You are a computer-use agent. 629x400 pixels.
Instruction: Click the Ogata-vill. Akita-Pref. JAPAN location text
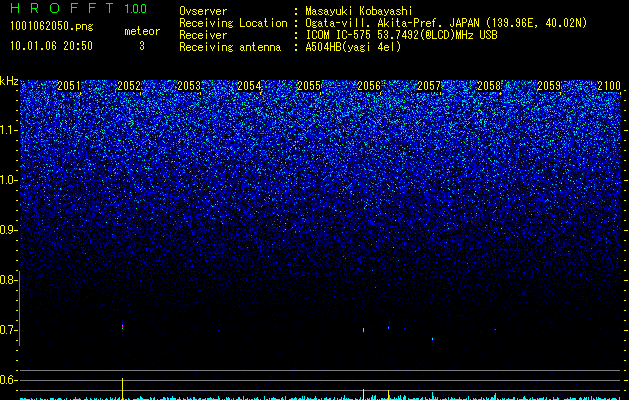392,23
